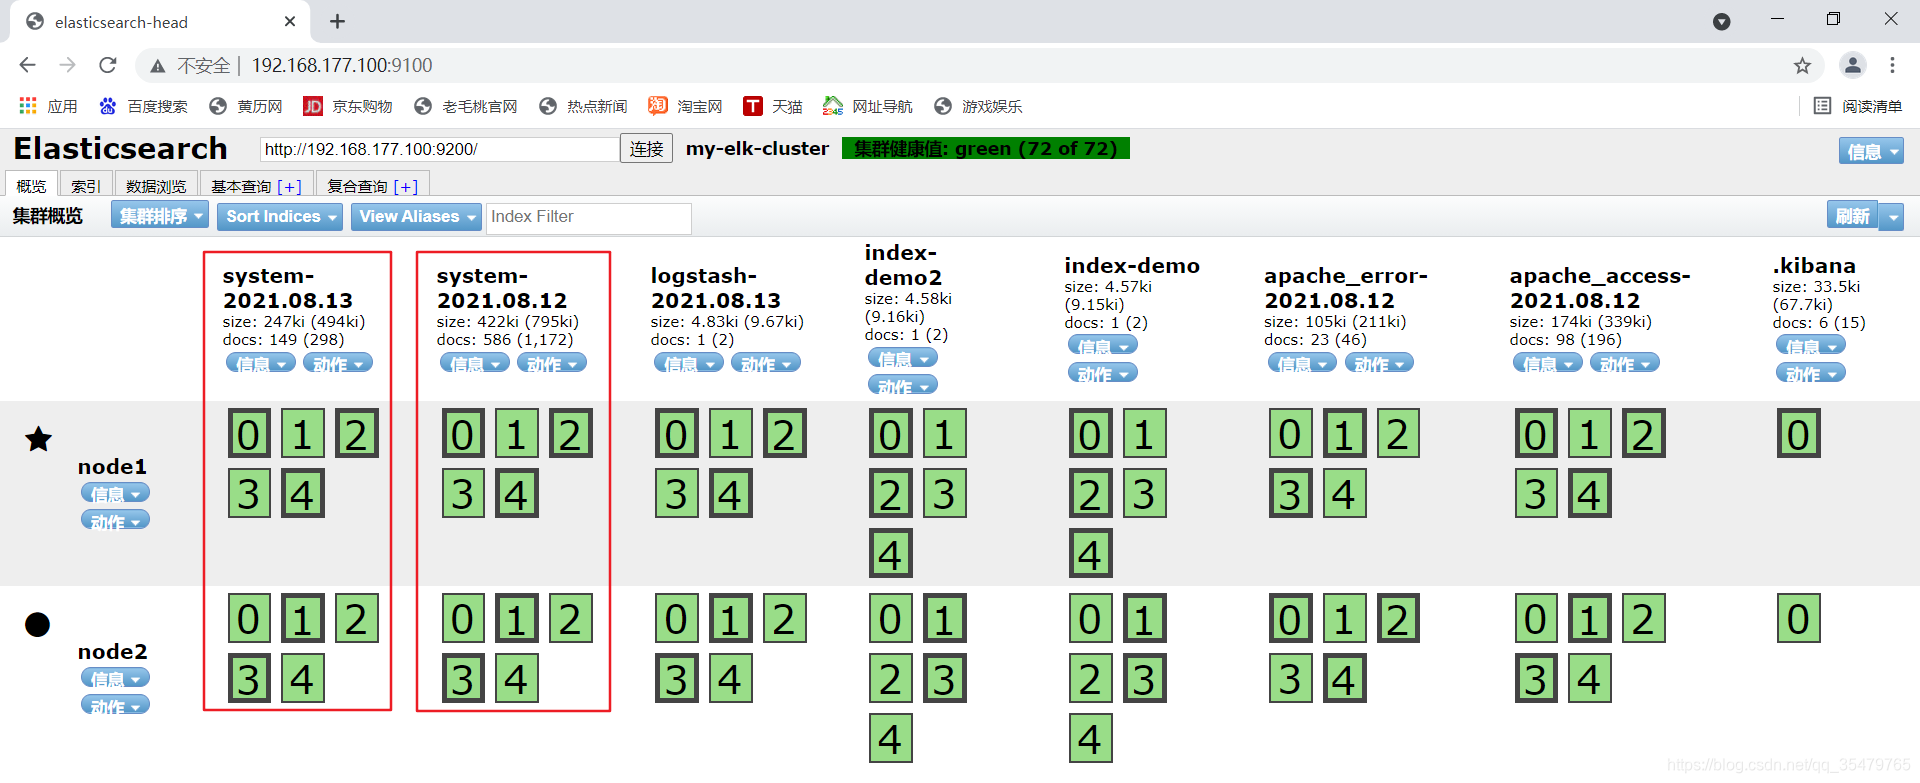Select shard 3 of apache_error-2021.08.12 on node2
The width and height of the screenshot is (1920, 783).
[1290, 679]
